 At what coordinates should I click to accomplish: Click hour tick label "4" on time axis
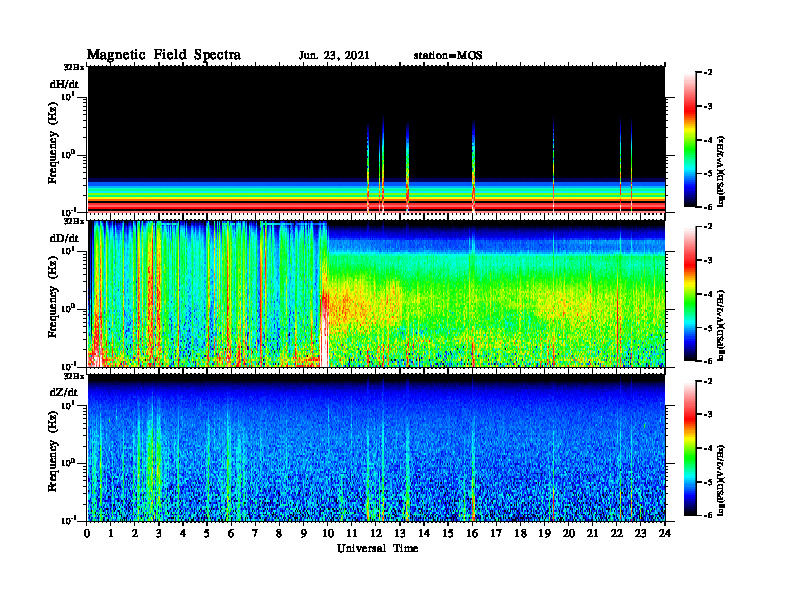[x=183, y=533]
